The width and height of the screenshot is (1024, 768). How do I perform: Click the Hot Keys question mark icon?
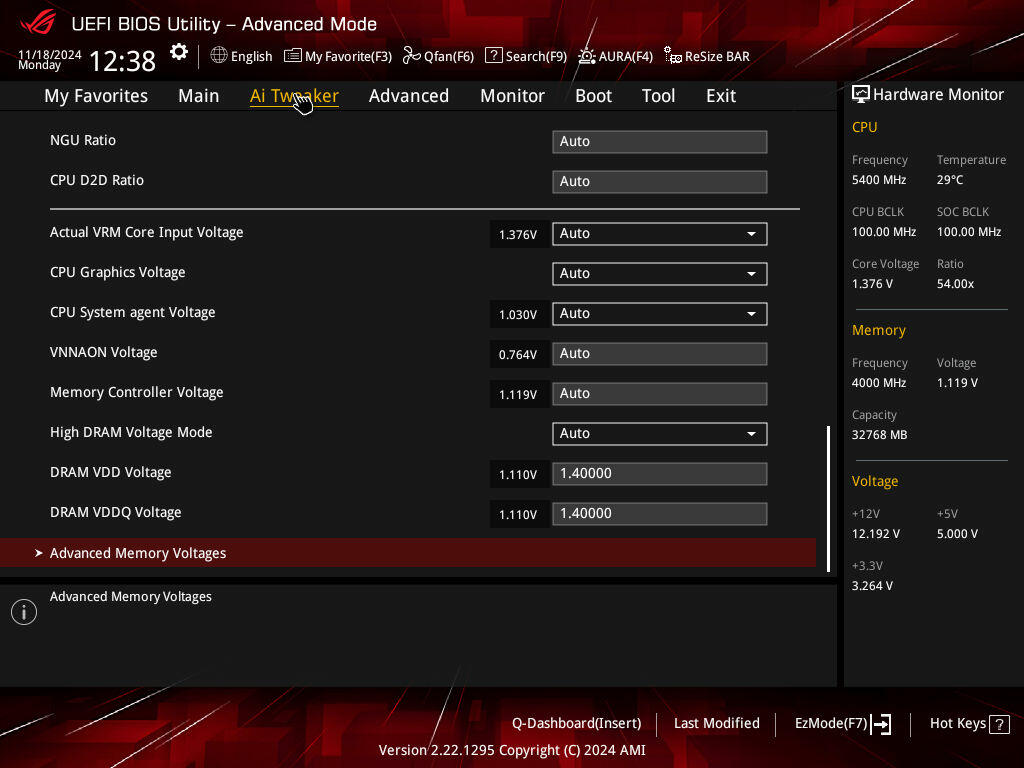999,724
